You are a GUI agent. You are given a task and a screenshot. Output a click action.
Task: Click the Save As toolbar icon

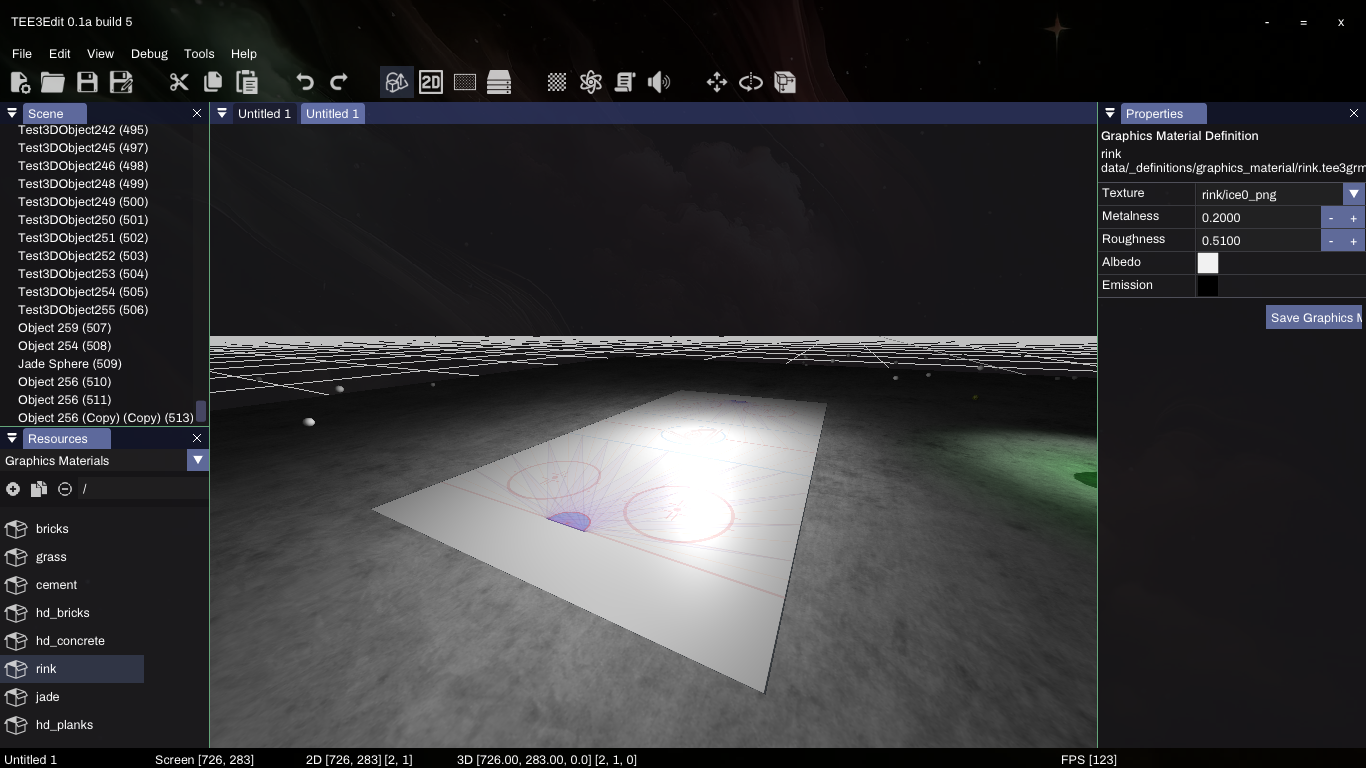121,83
